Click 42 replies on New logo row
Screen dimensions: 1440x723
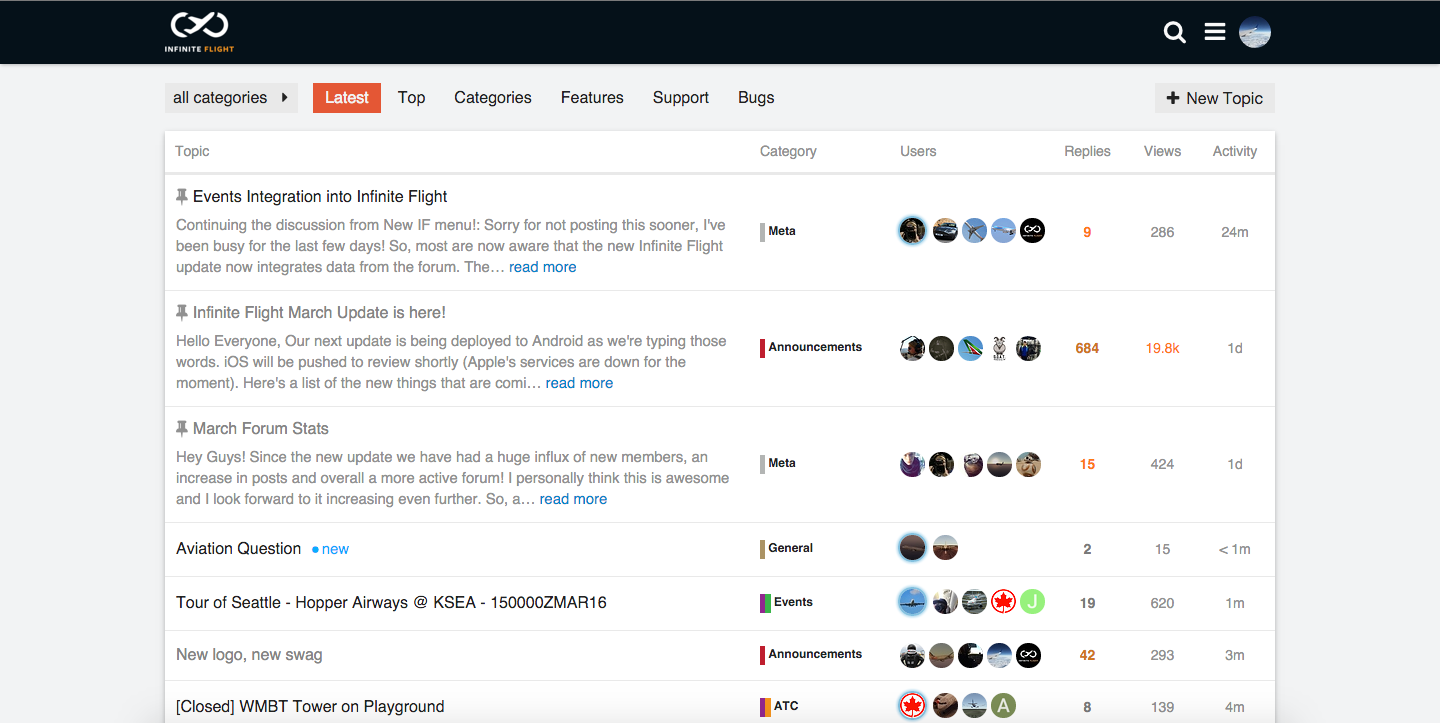coord(1087,655)
